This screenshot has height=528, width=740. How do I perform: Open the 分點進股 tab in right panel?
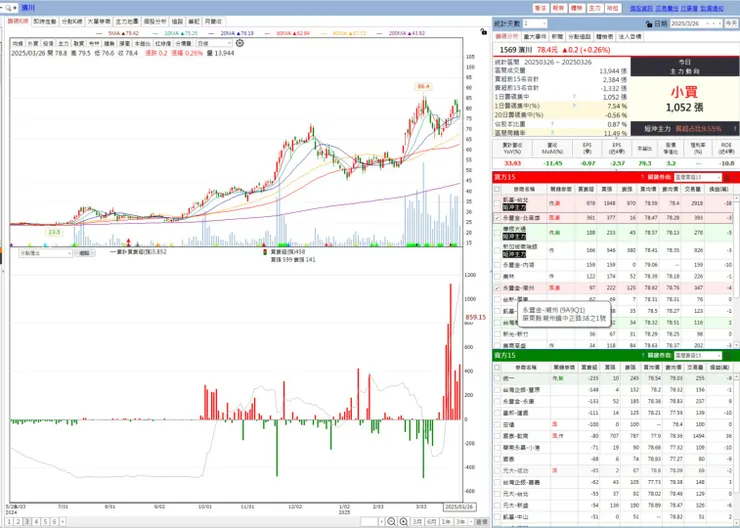tap(579, 36)
